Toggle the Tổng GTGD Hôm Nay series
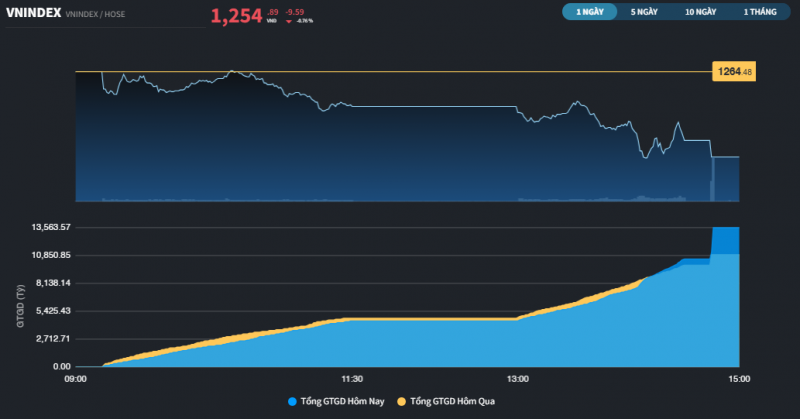The height and width of the screenshot is (419, 800). pos(342,401)
